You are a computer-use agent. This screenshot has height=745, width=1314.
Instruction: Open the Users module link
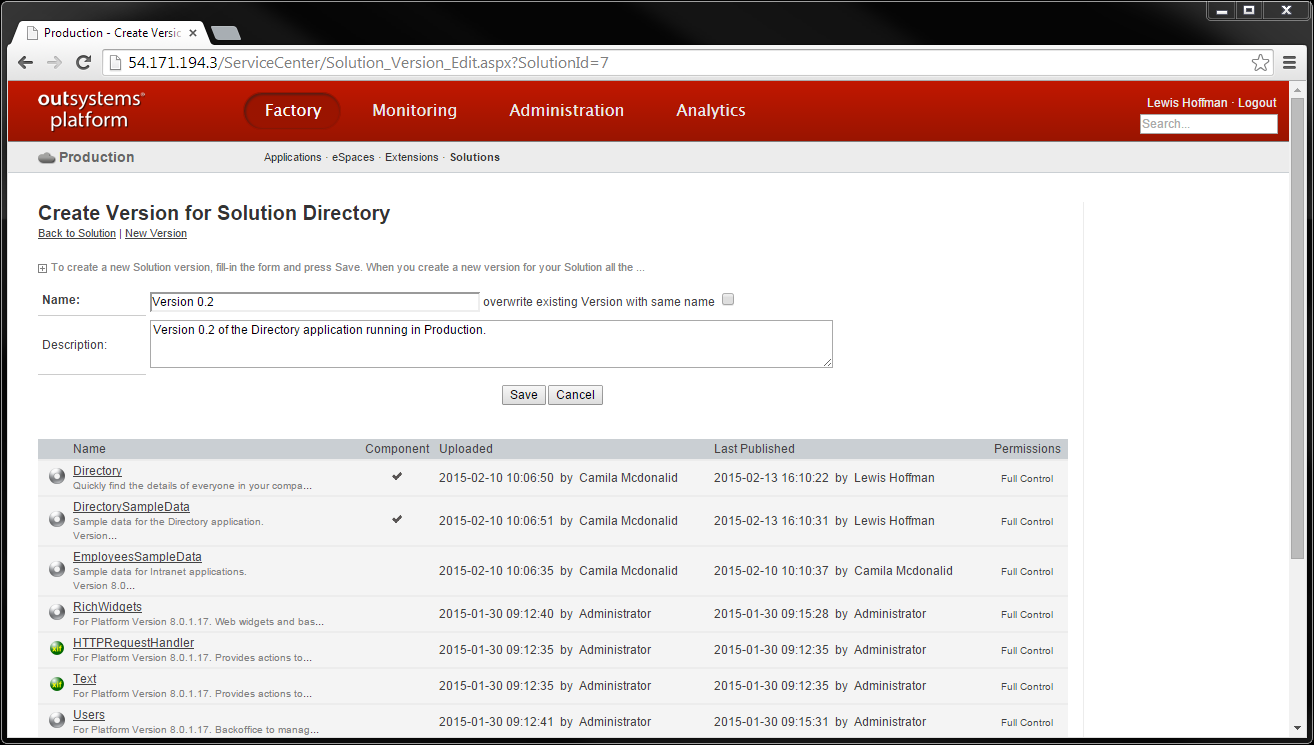click(89, 715)
